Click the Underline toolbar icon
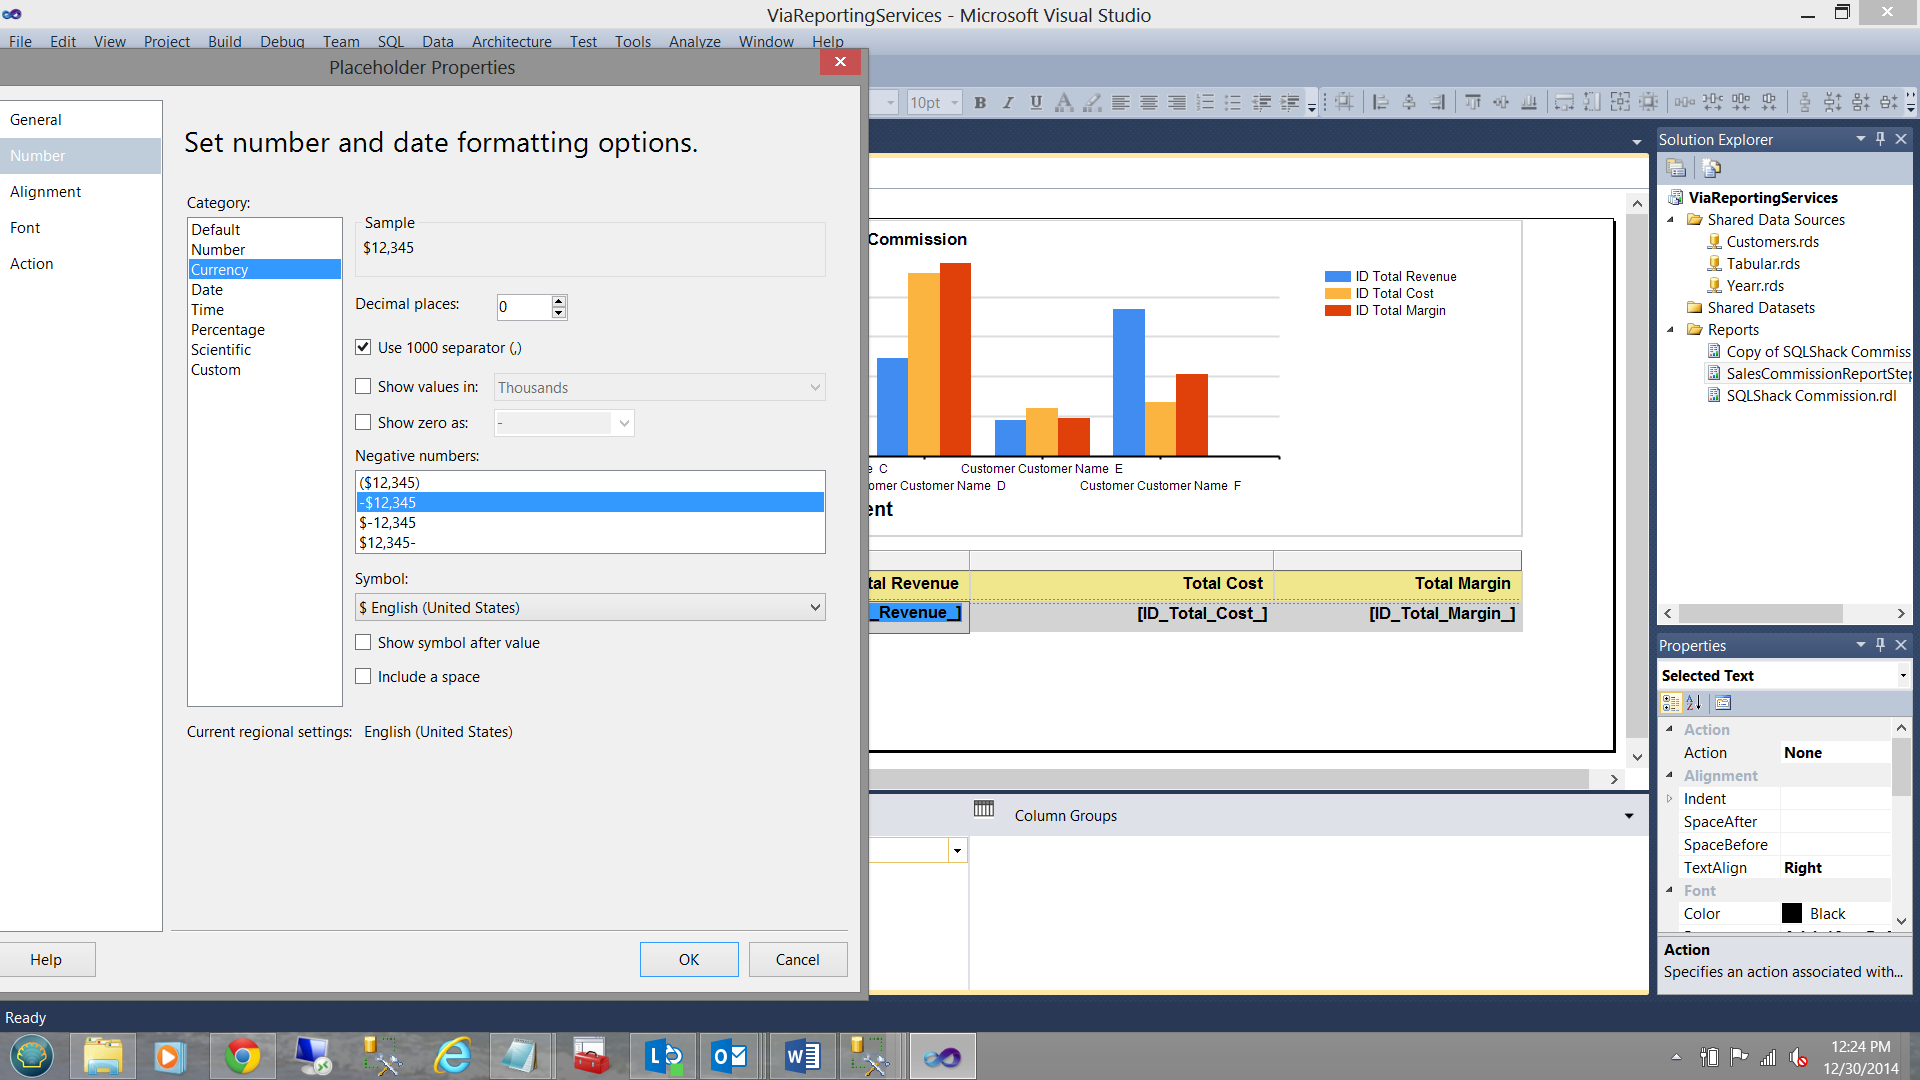The image size is (1920, 1080). (1036, 102)
